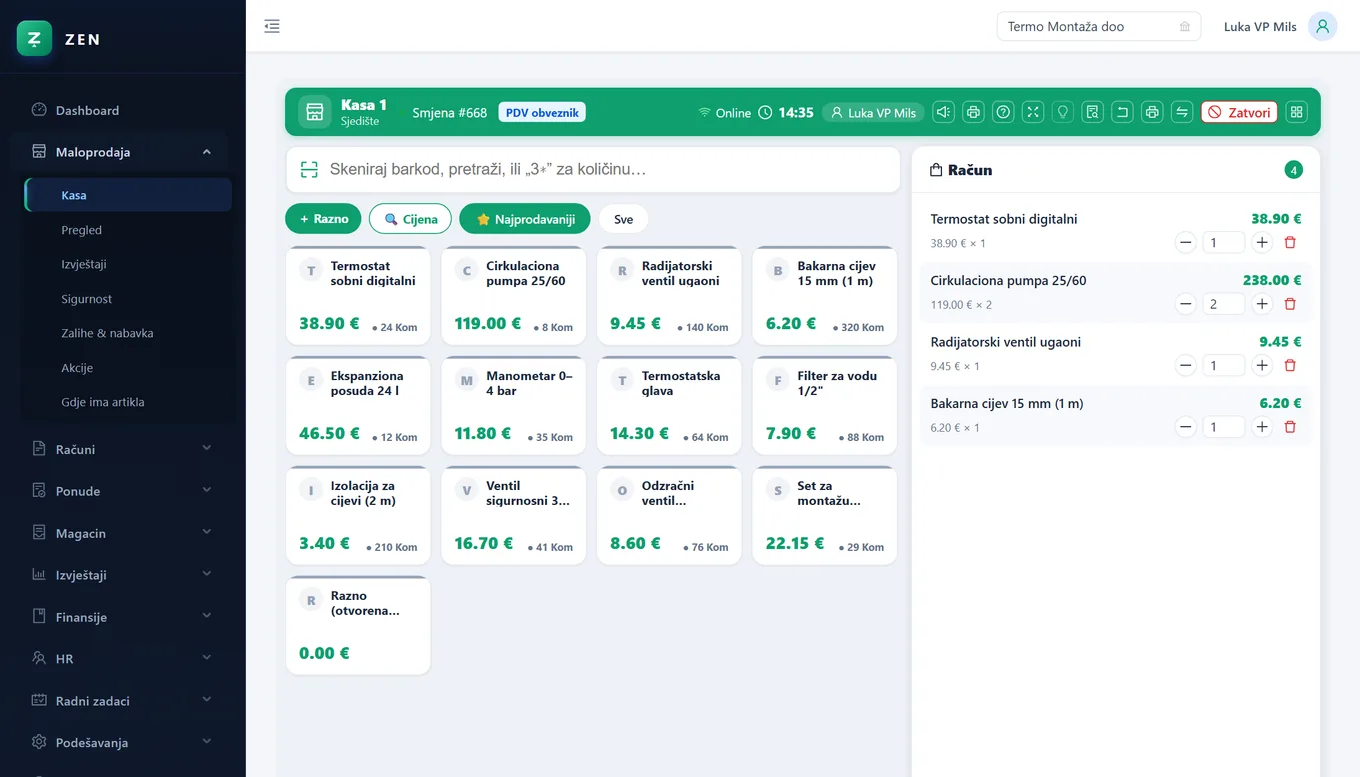Click the Cijena lookup button
This screenshot has width=1360, height=777.
click(410, 219)
